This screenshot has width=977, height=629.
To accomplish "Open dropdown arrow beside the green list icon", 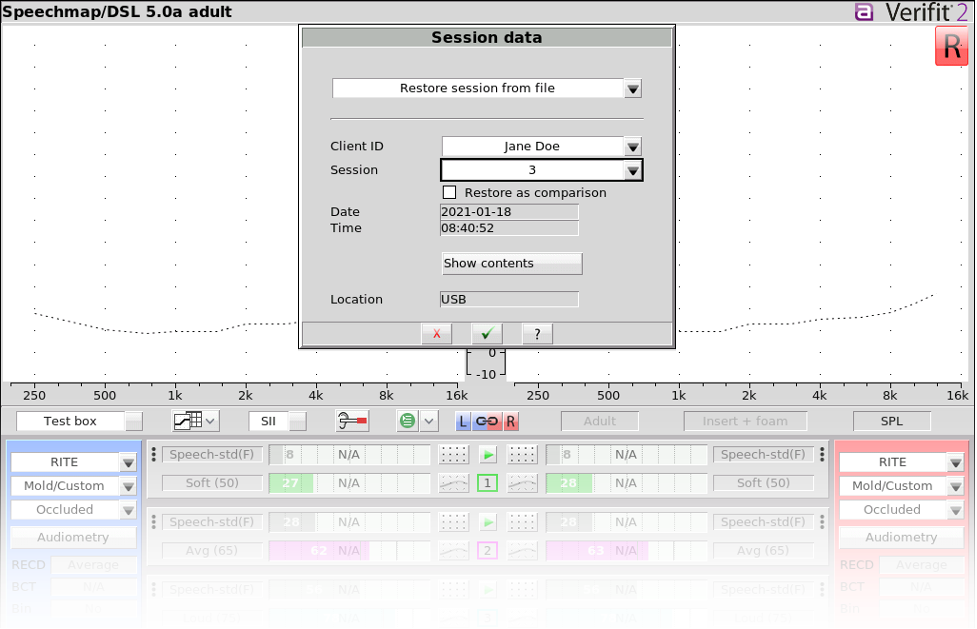I will coord(429,421).
